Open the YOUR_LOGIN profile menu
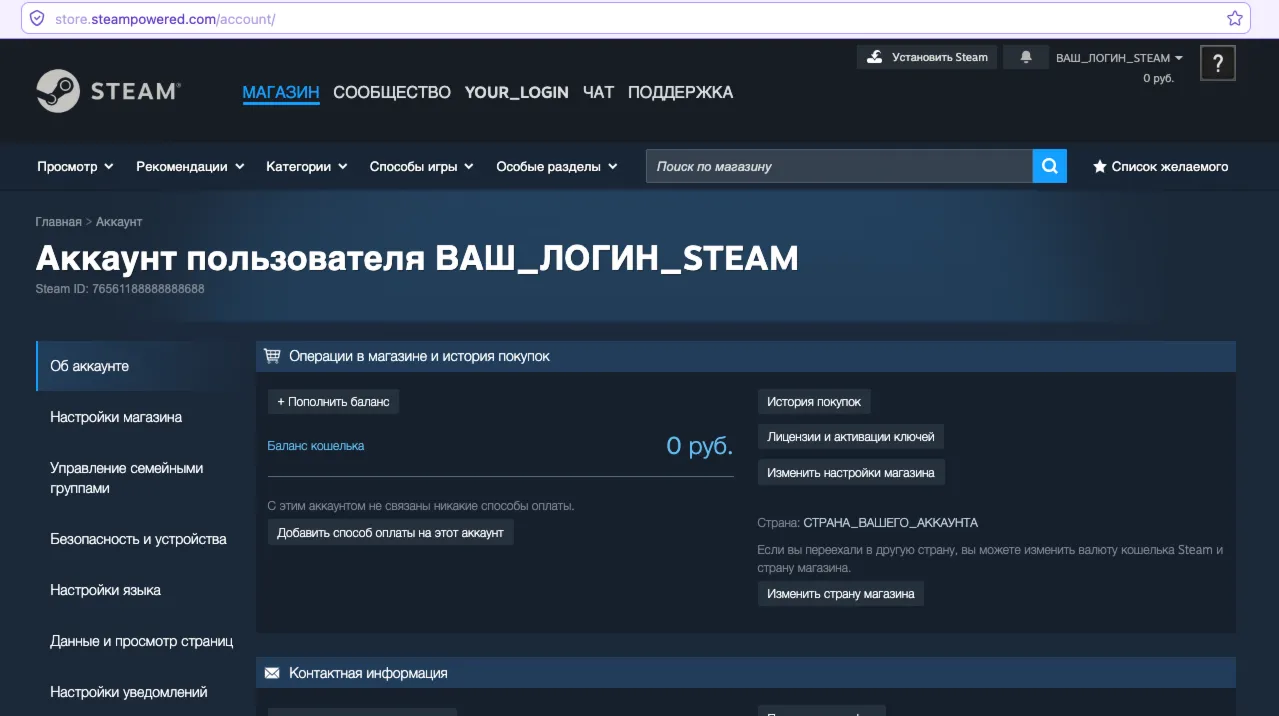 pyautogui.click(x=516, y=92)
